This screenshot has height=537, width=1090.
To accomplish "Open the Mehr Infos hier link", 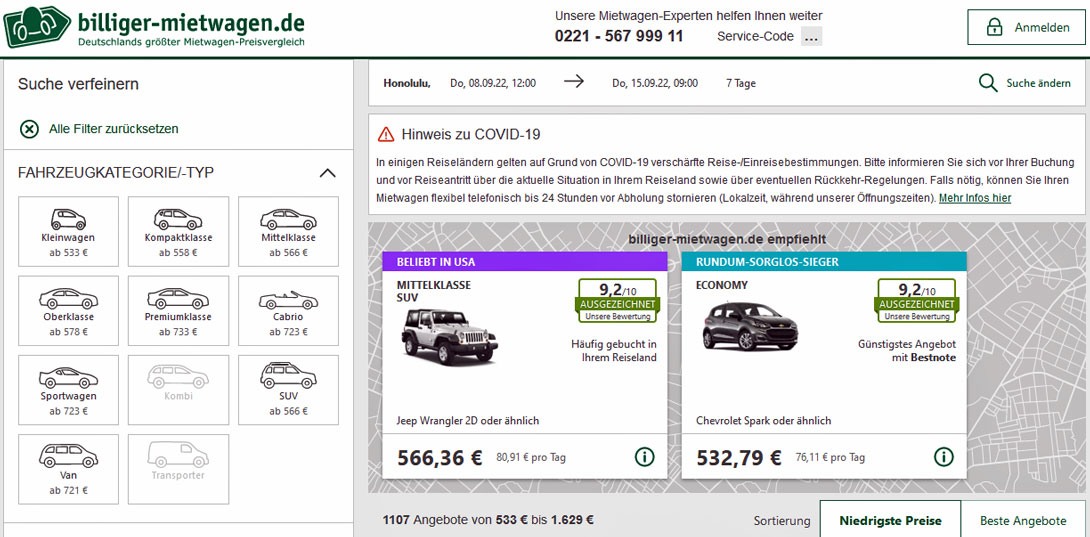I will [975, 198].
